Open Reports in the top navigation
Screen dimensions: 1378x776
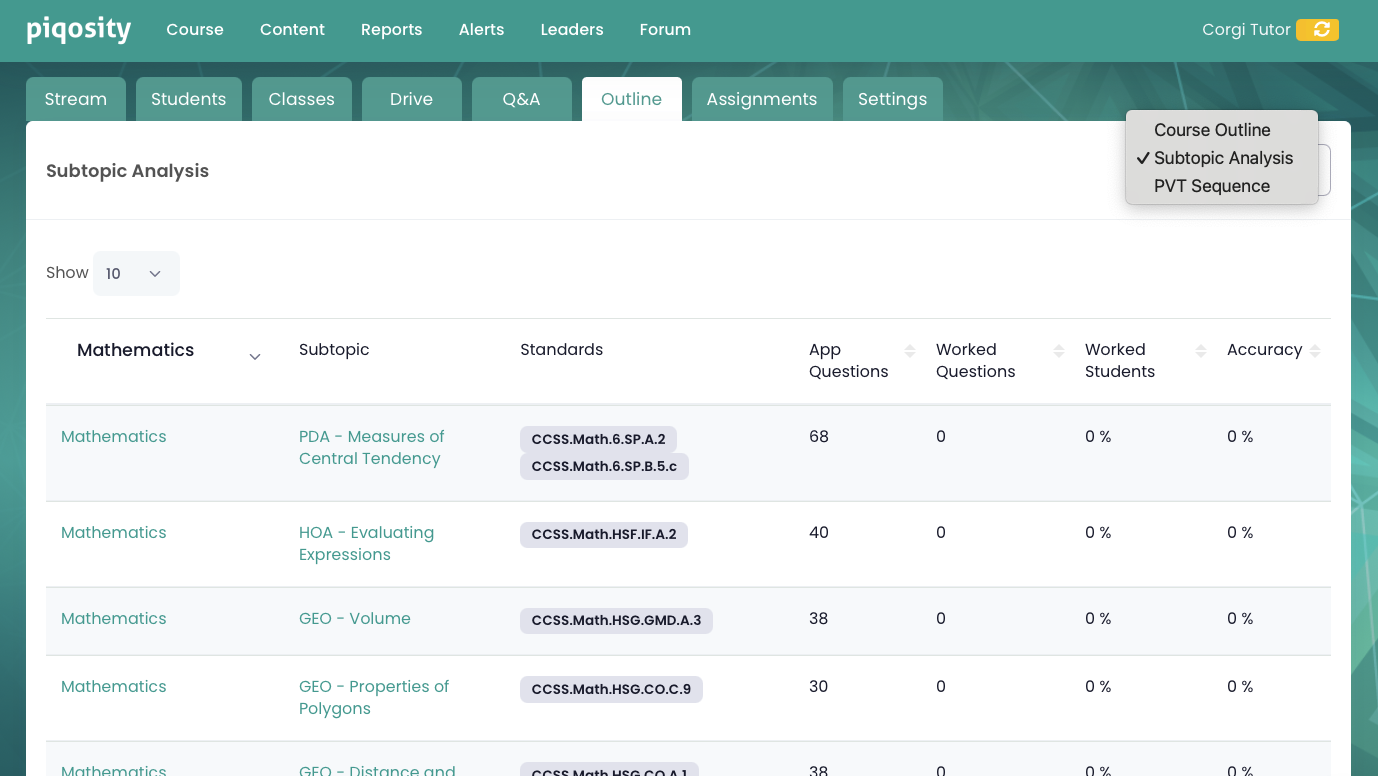click(391, 30)
